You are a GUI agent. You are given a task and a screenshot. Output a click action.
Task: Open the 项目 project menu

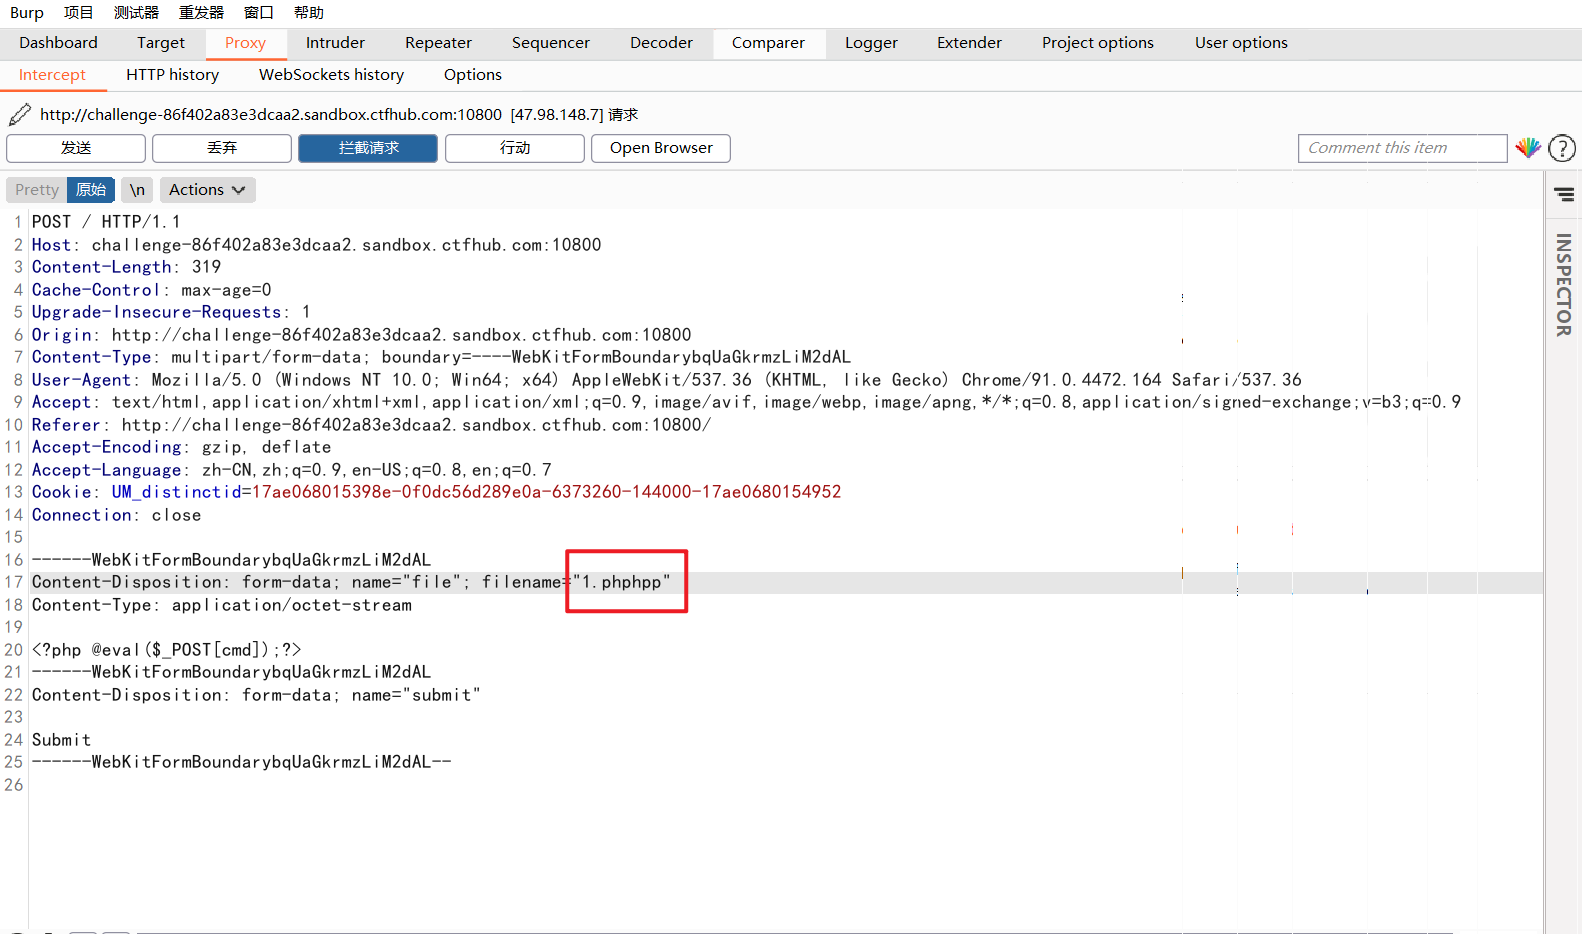coord(78,13)
